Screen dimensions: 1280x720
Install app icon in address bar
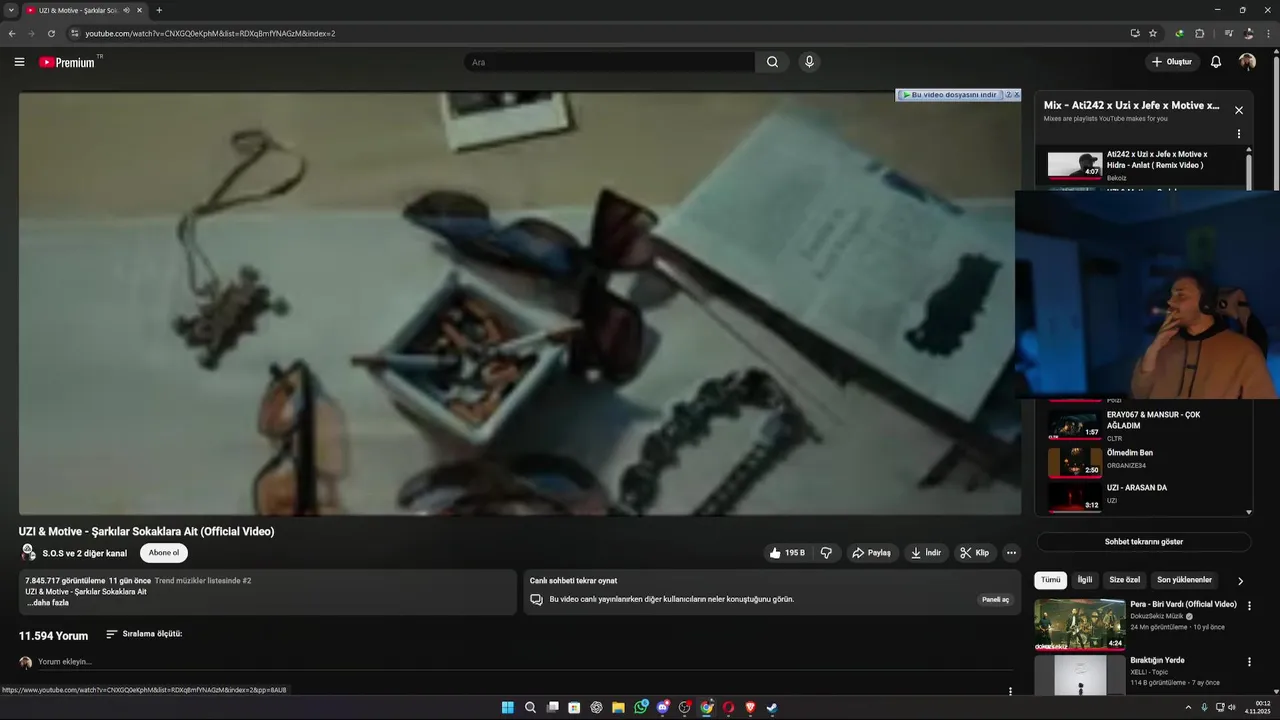(1135, 33)
